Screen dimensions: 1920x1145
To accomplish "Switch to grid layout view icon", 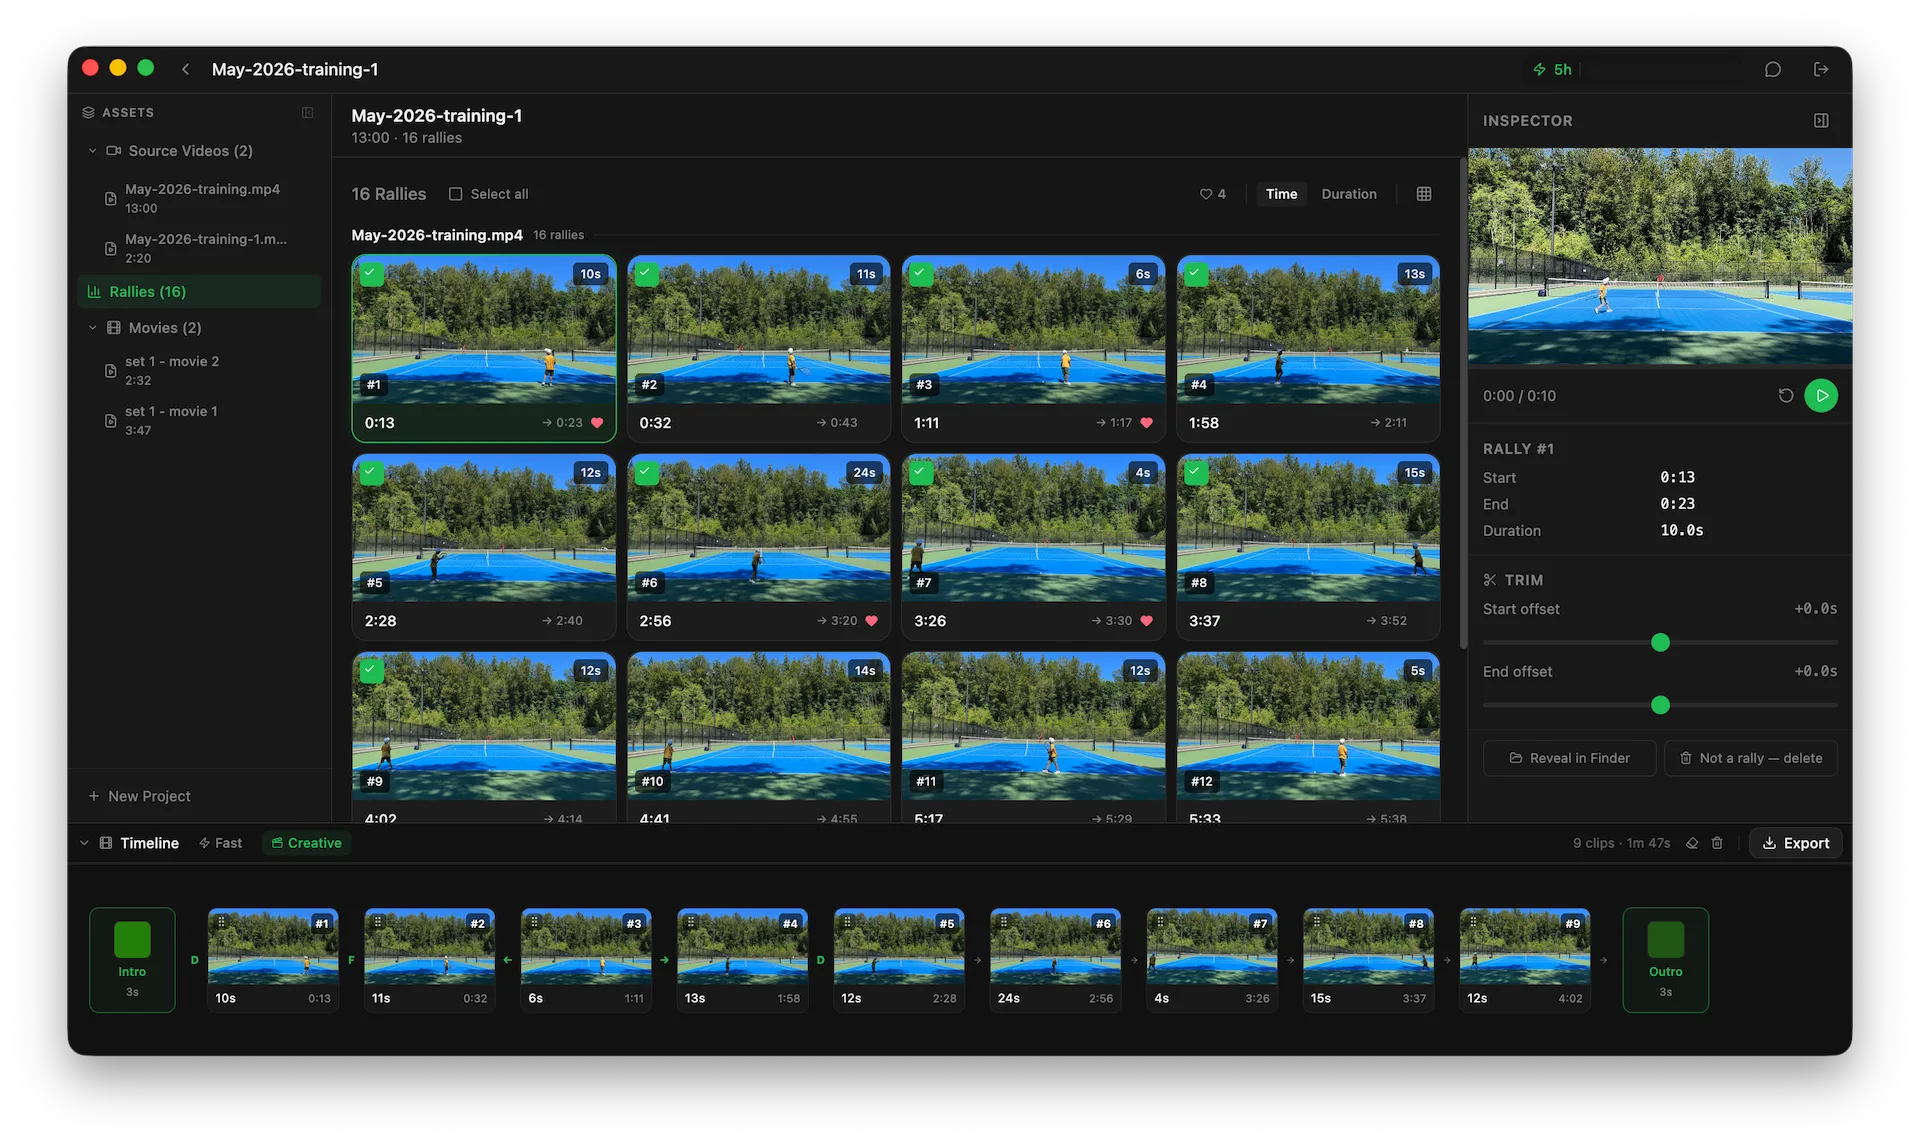I will pyautogui.click(x=1424, y=194).
